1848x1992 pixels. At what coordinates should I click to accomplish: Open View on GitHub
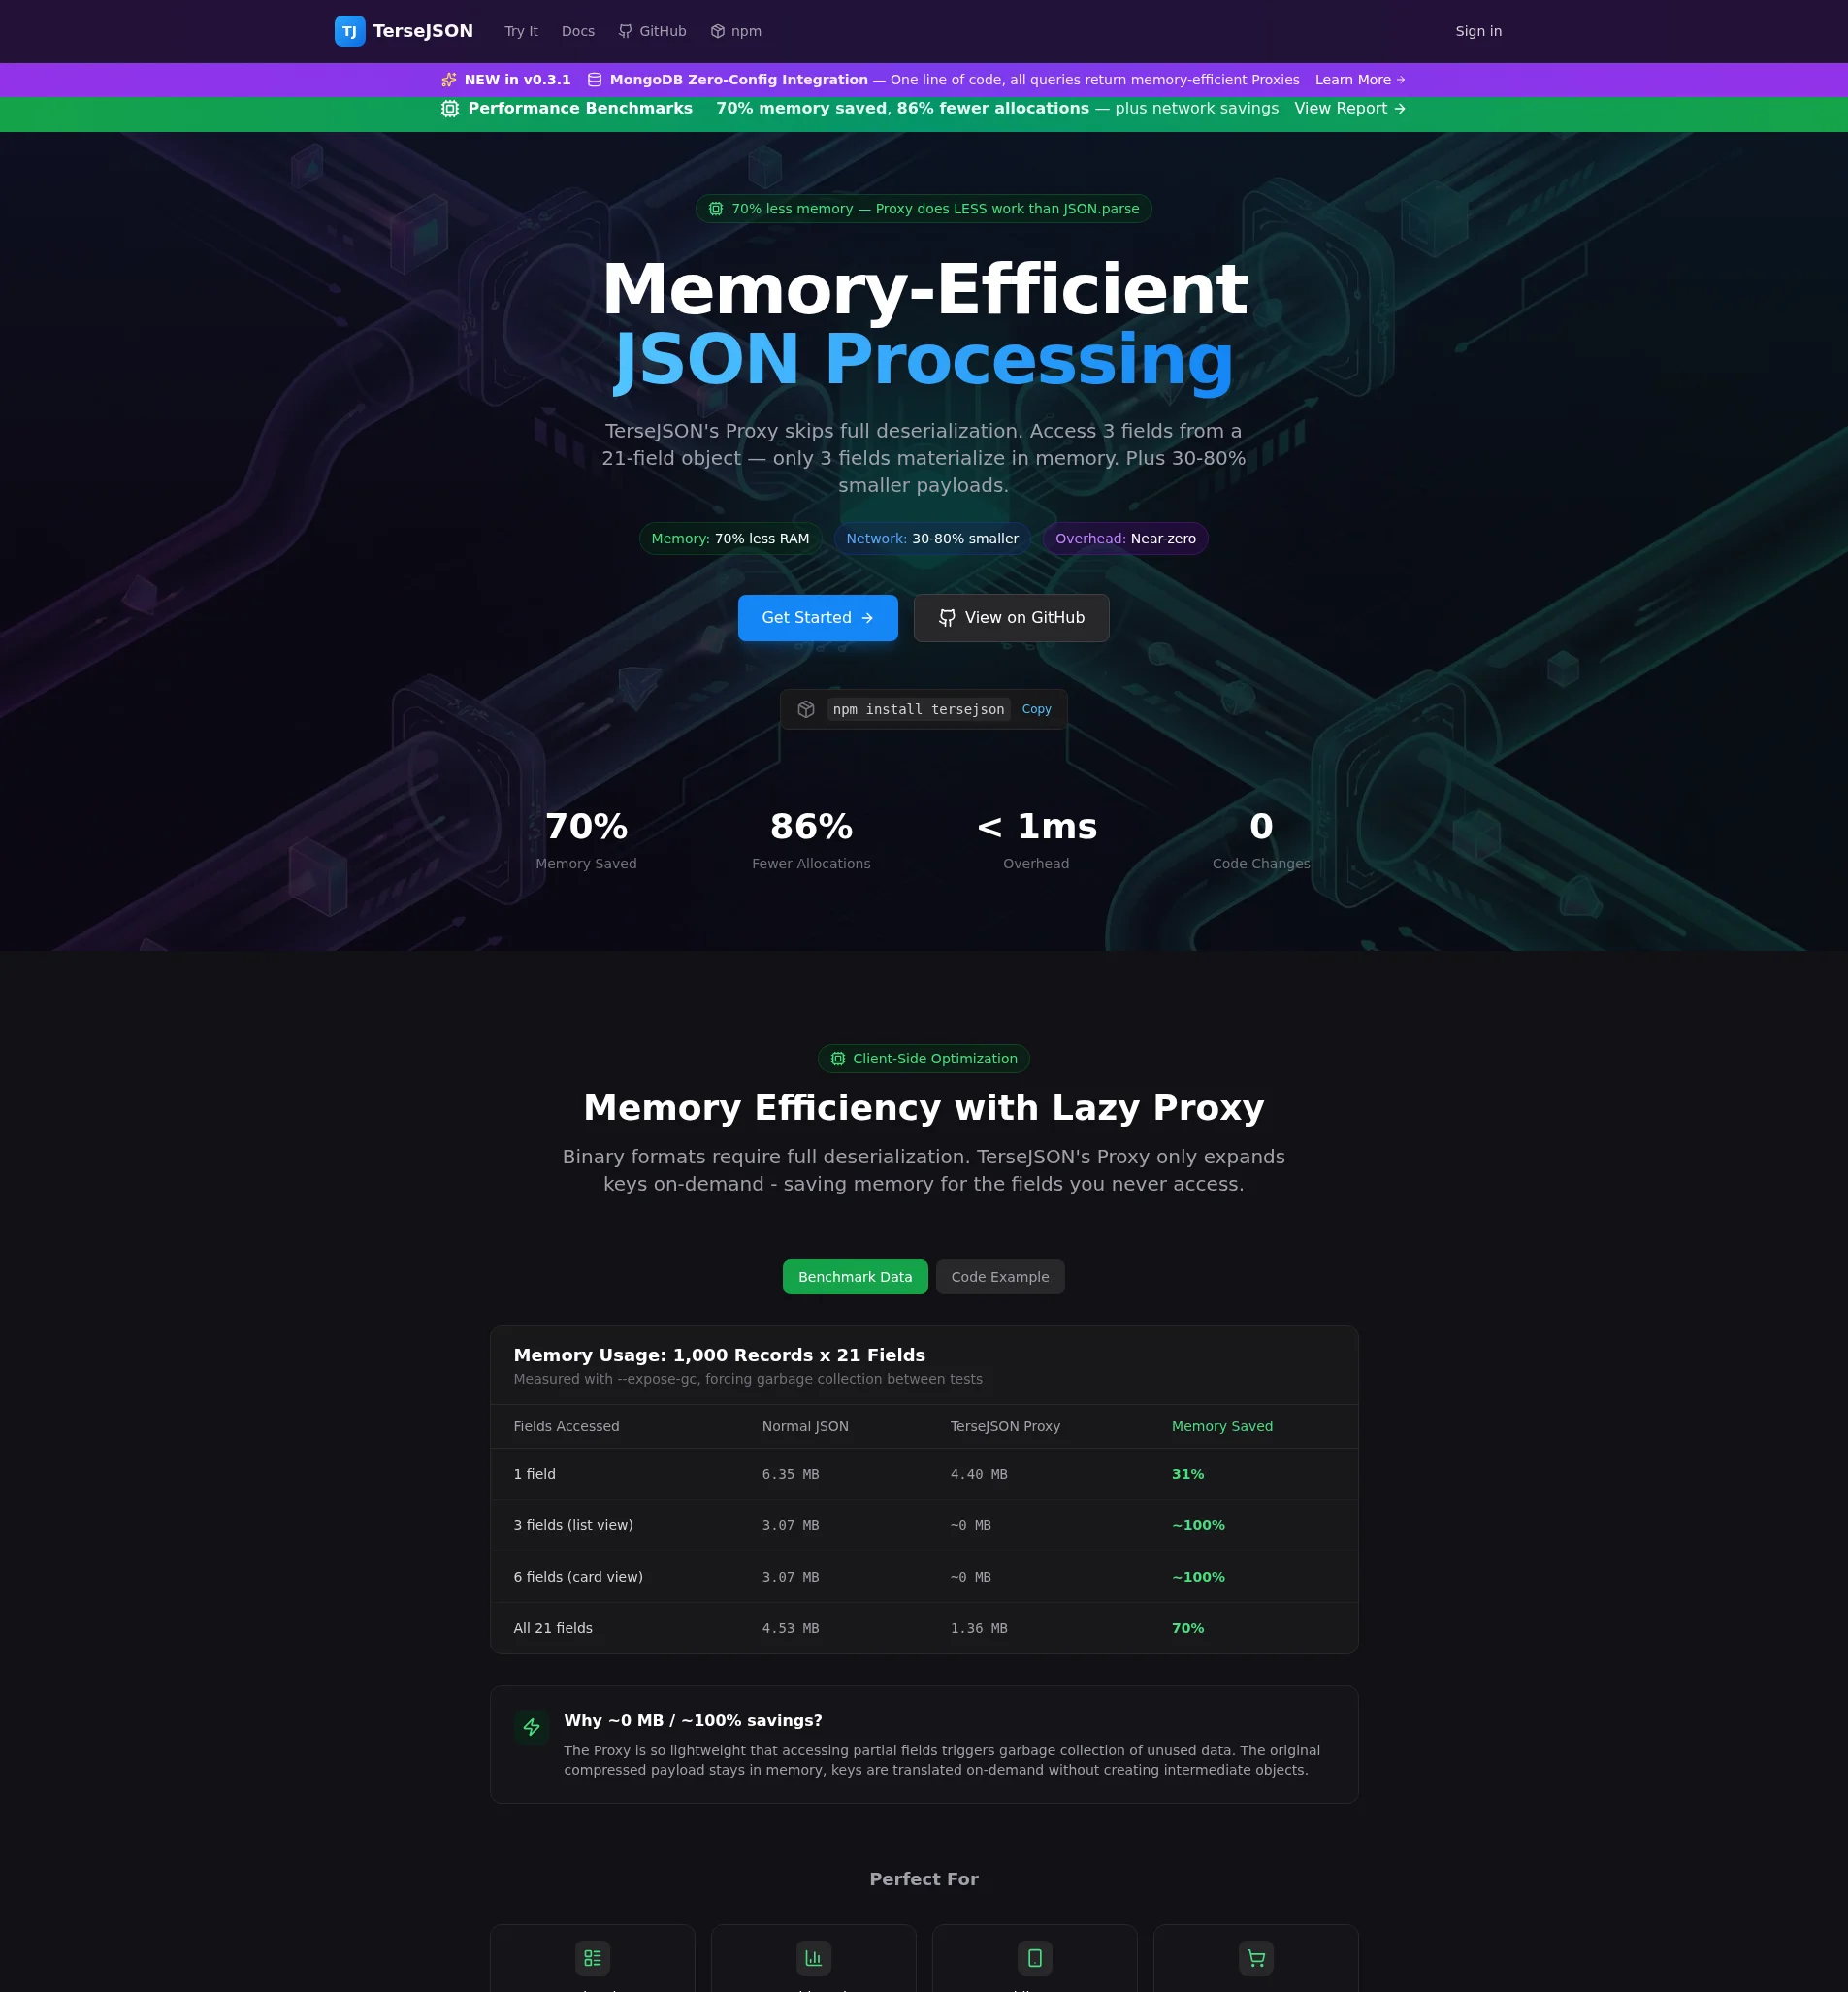tap(1011, 617)
